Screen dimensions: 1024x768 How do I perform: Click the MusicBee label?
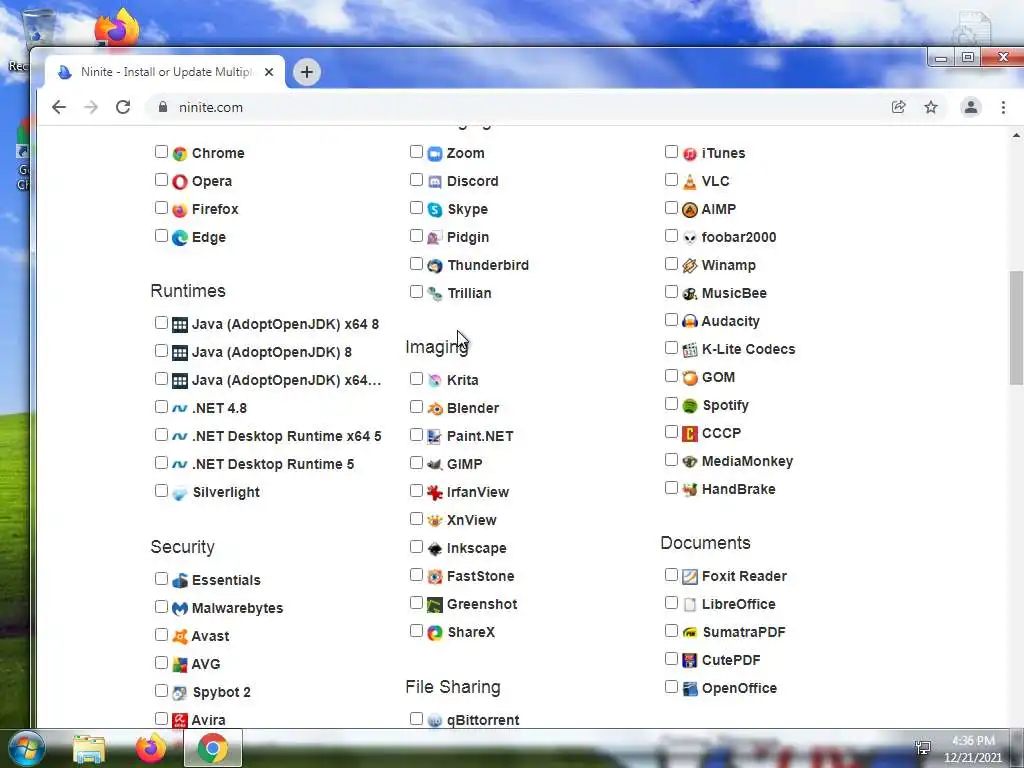pos(734,294)
